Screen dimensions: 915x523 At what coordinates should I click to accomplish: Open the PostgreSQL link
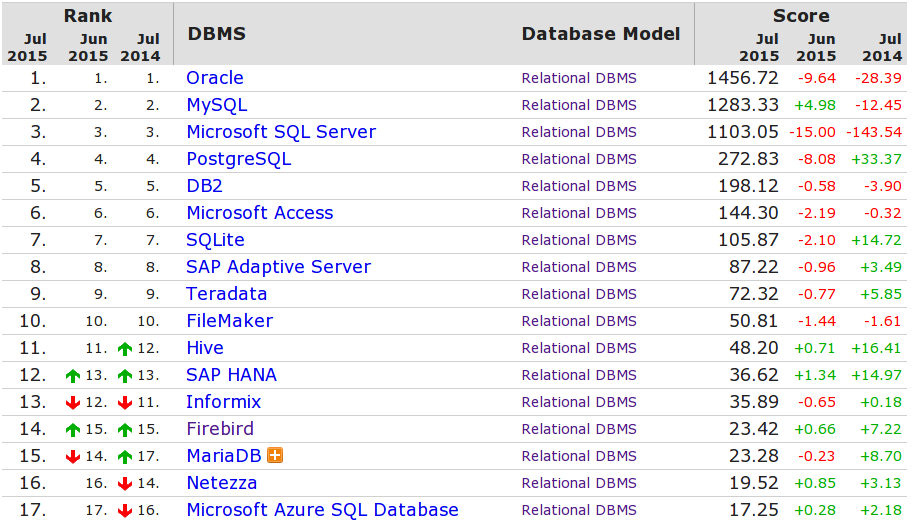click(238, 159)
